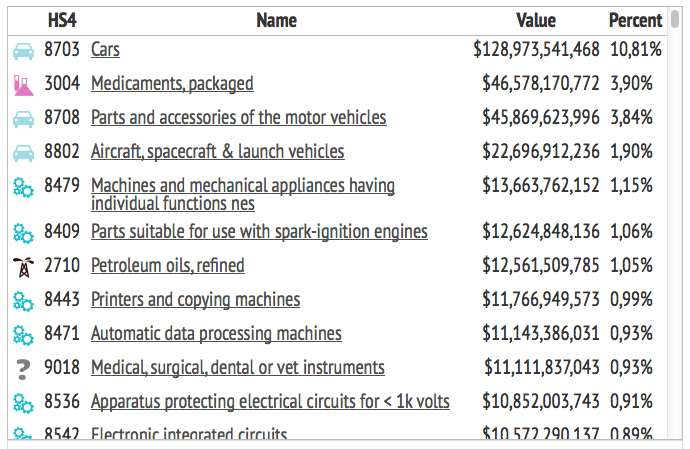Sort table by the Name column header
The width and height of the screenshot is (690, 449).
(x=276, y=20)
